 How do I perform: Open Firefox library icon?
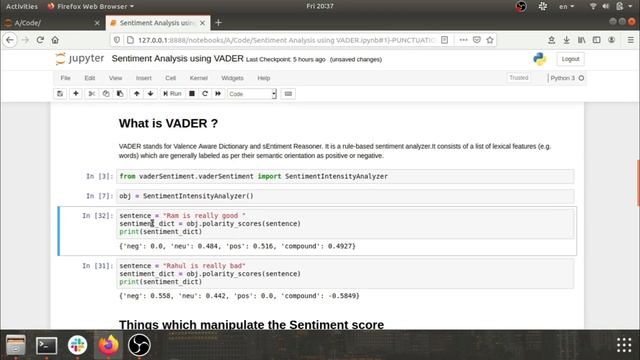pos(582,40)
